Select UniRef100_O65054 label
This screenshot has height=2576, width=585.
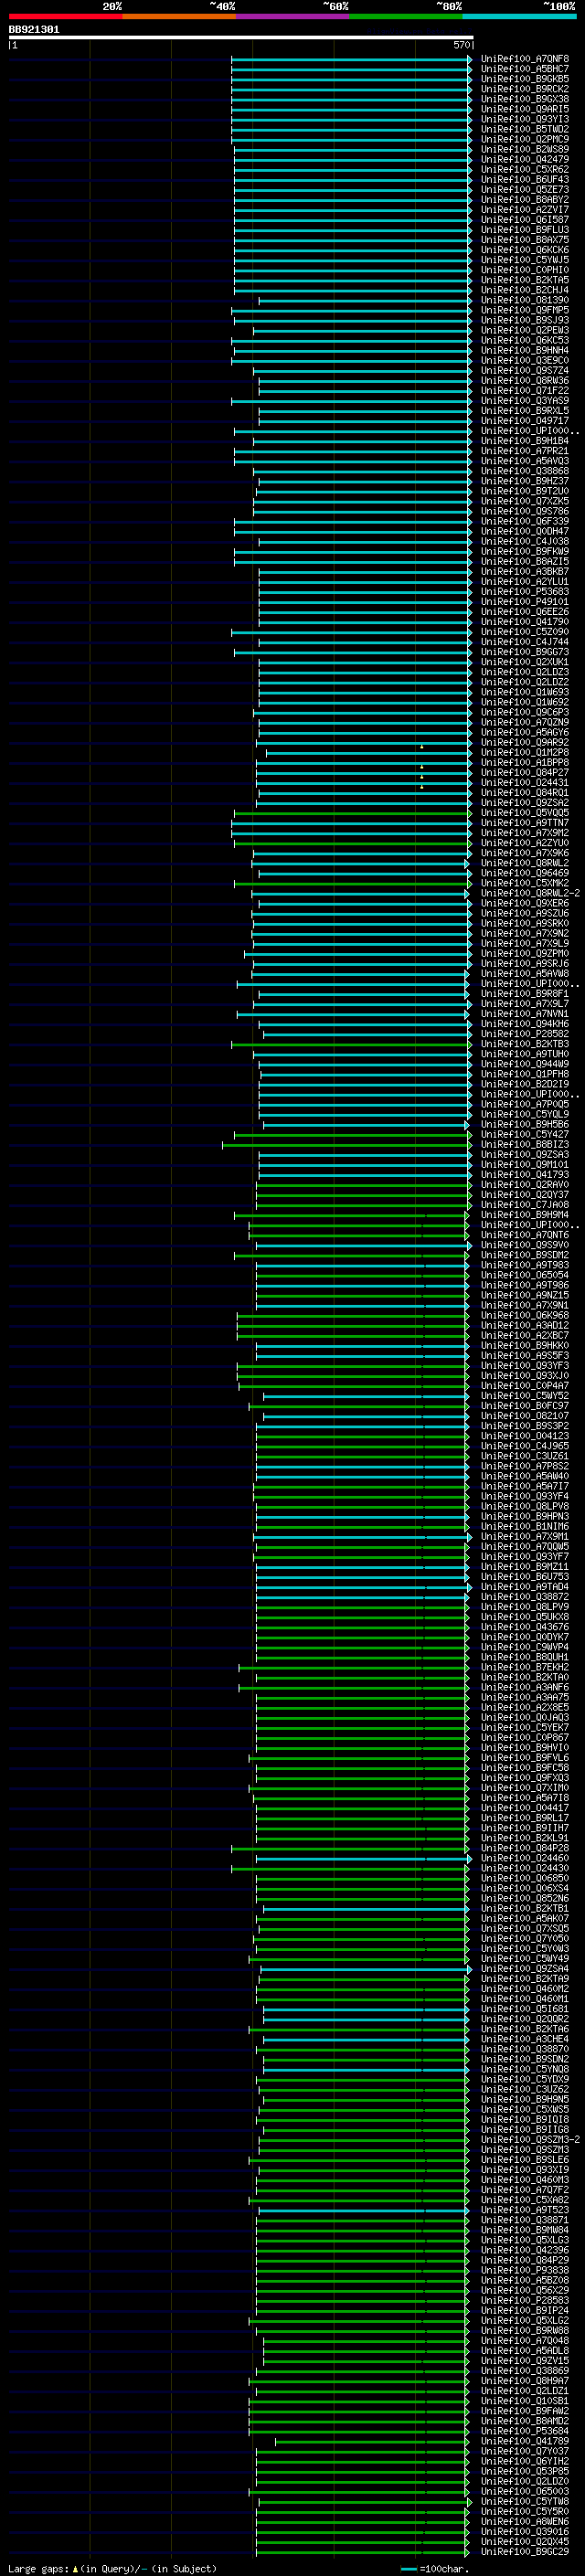525,1275
